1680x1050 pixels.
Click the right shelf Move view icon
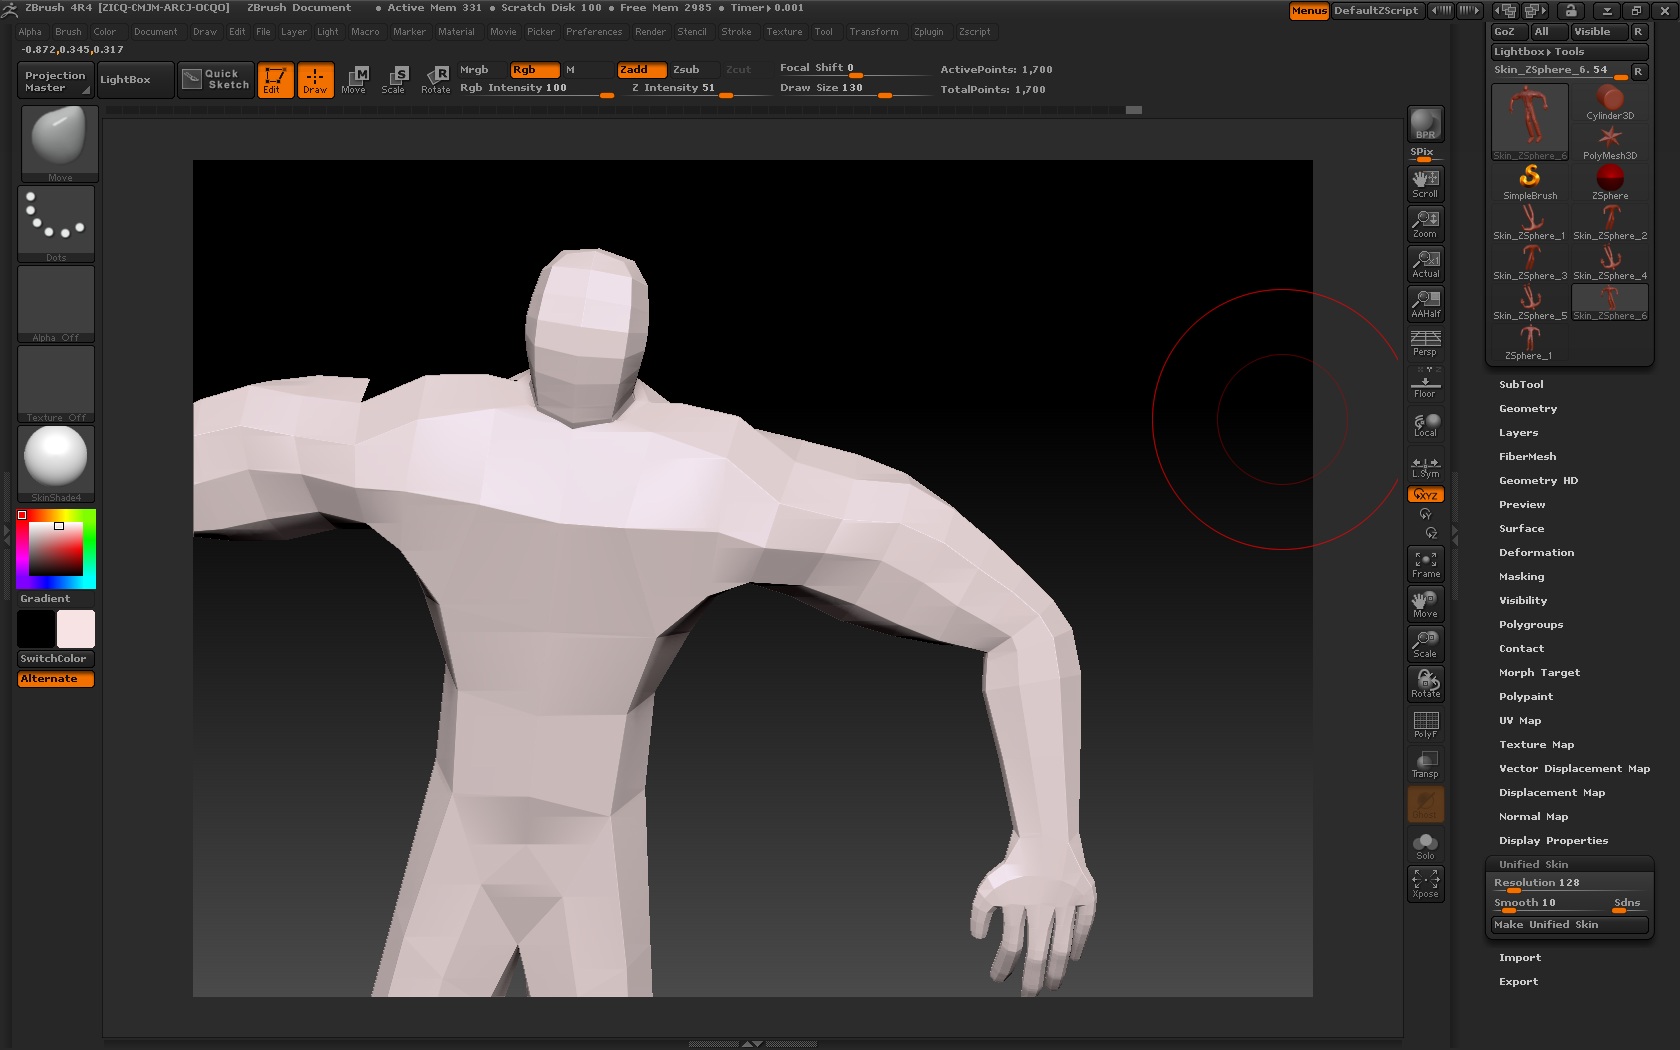point(1425,604)
